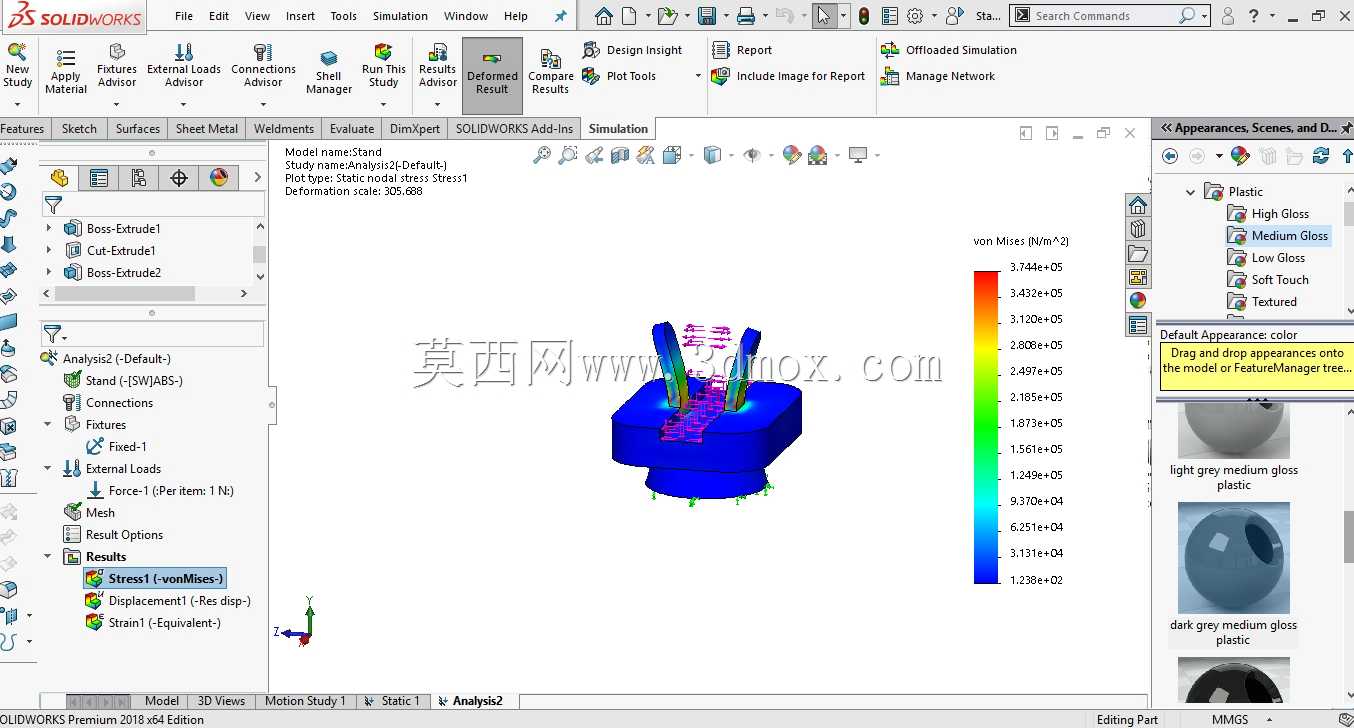Open the Edit Appearance view icon

792,155
